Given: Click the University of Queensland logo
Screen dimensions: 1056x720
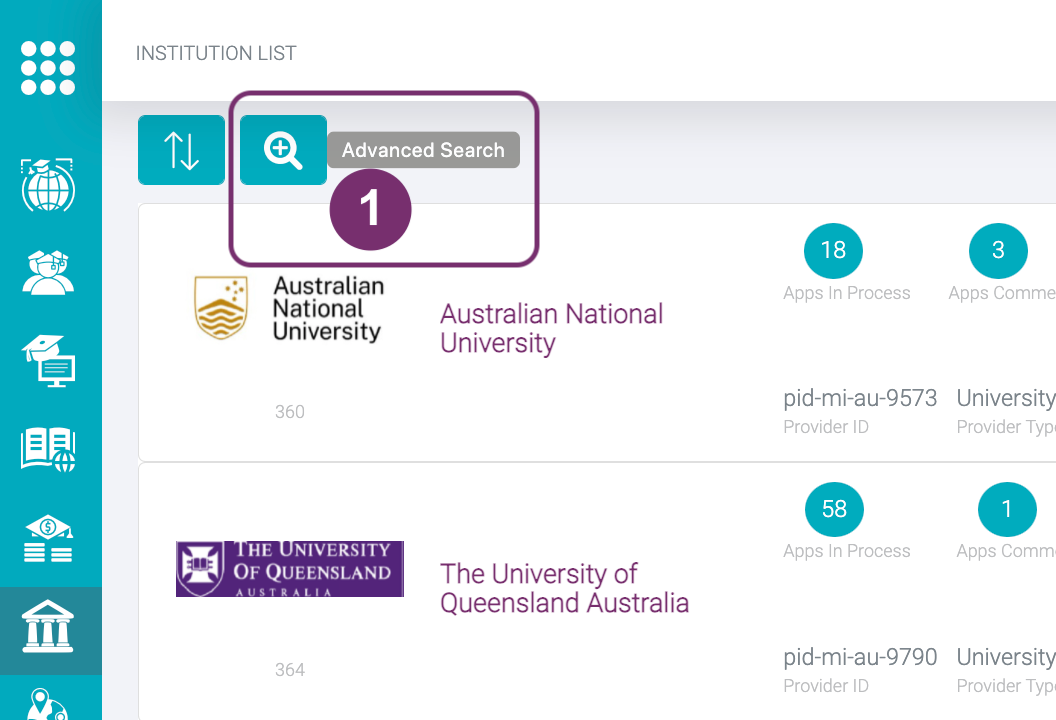Looking at the screenshot, I should 289,569.
